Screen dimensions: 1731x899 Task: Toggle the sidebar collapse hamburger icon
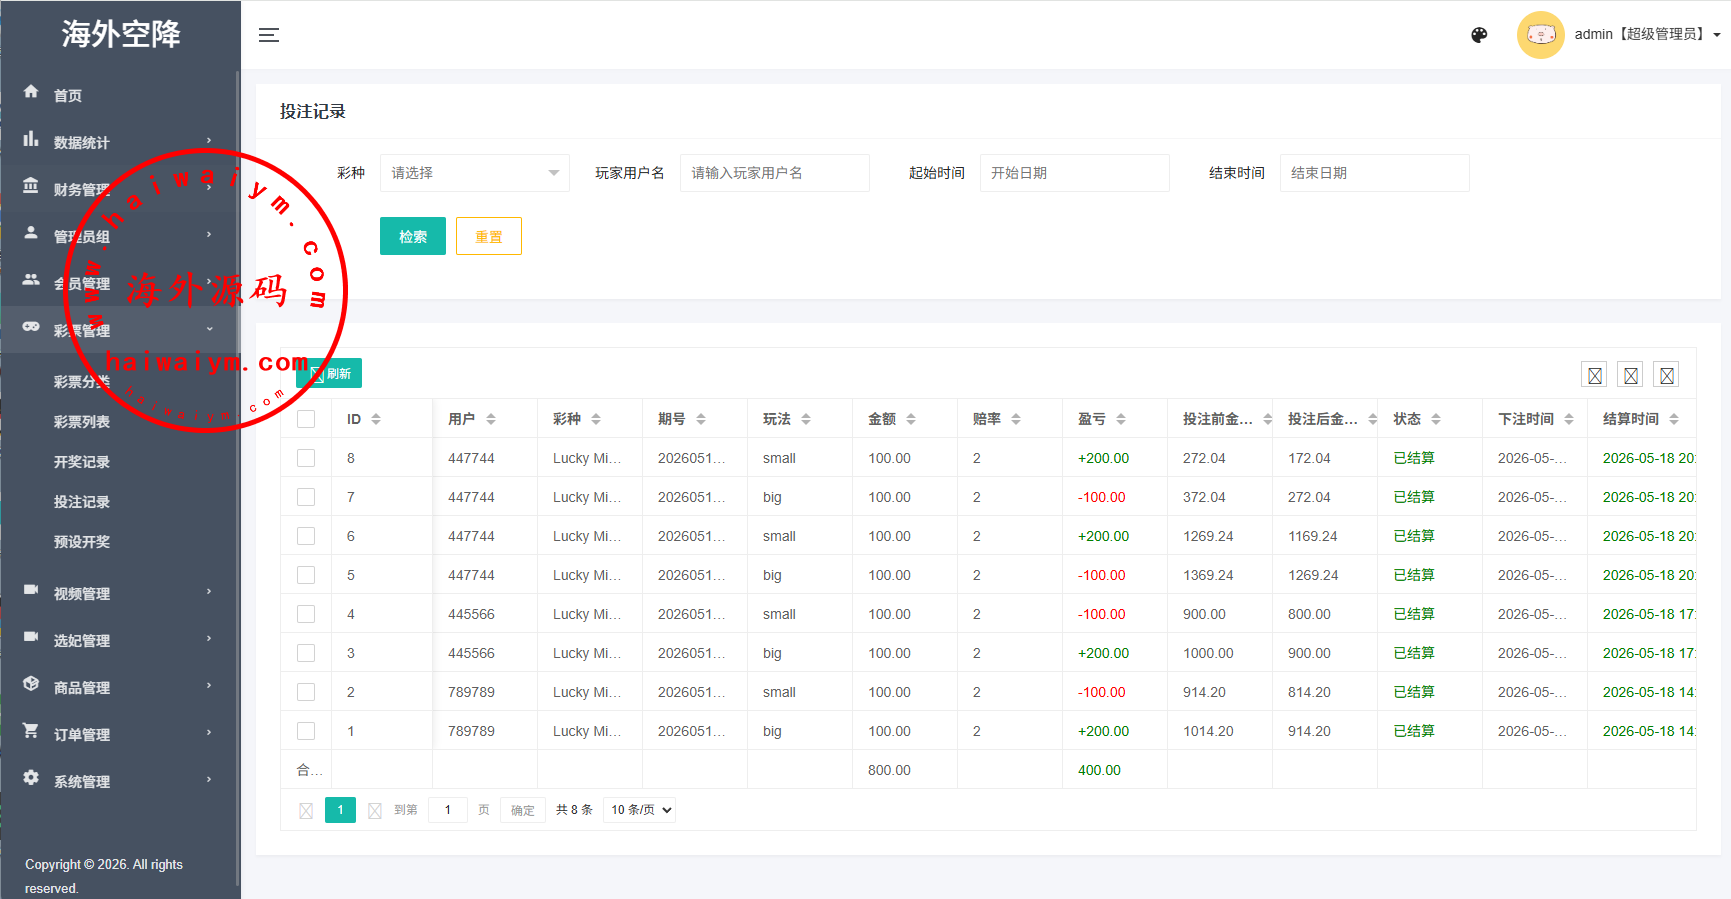[269, 35]
